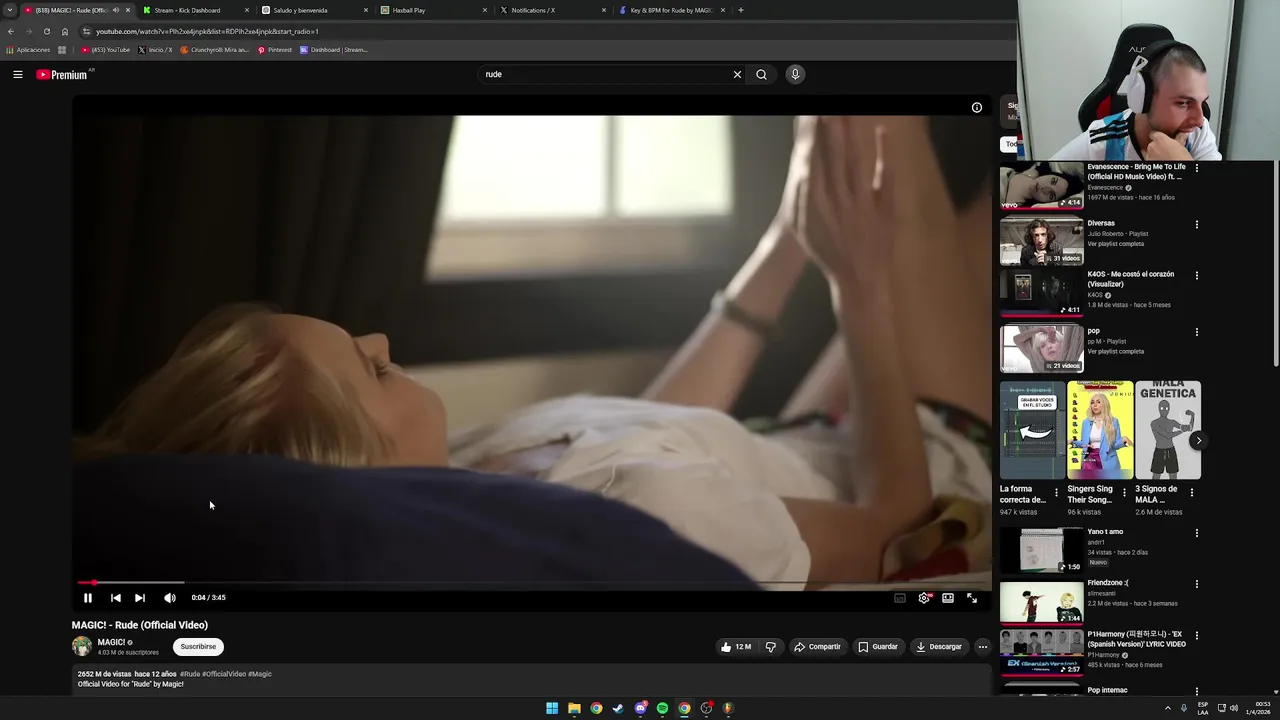This screenshot has width=1280, height=720.
Task: Open options for K4OS video
Action: click(x=1196, y=275)
